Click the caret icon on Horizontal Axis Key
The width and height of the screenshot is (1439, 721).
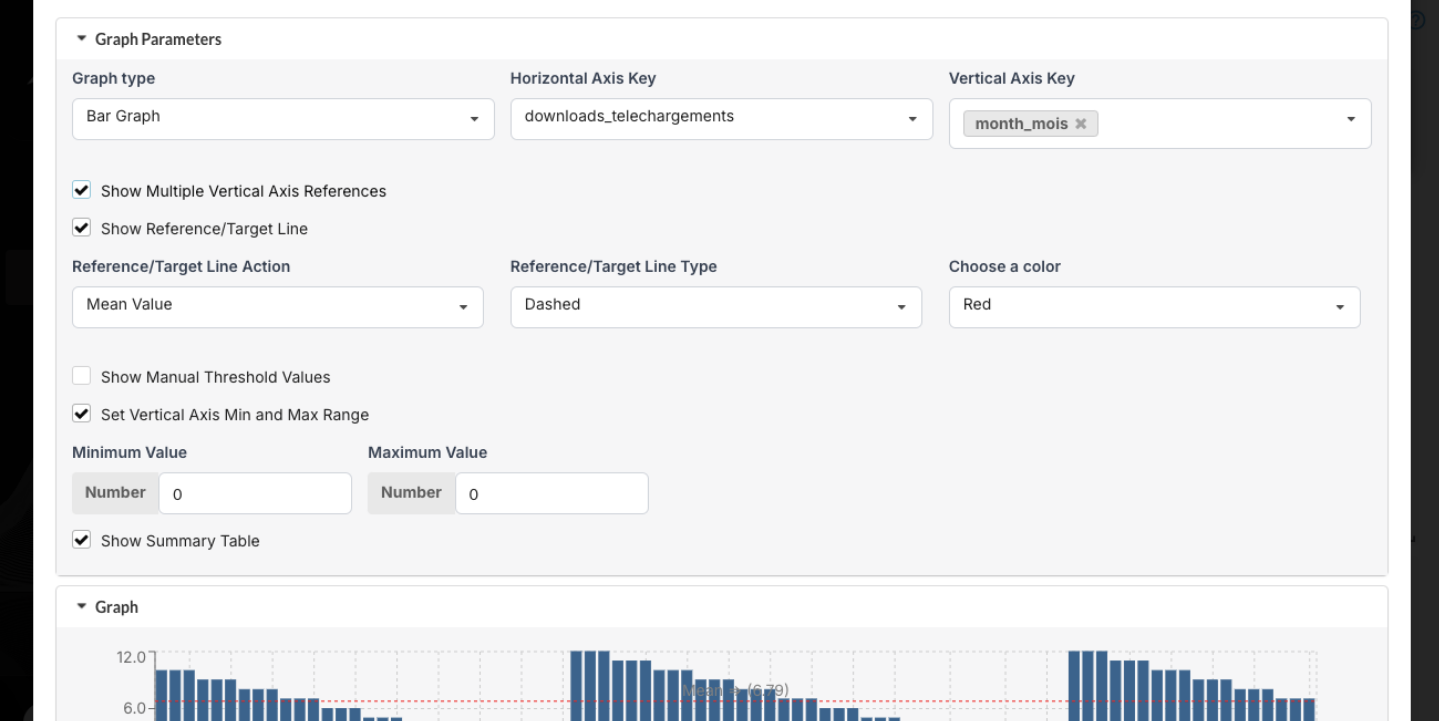coord(912,118)
